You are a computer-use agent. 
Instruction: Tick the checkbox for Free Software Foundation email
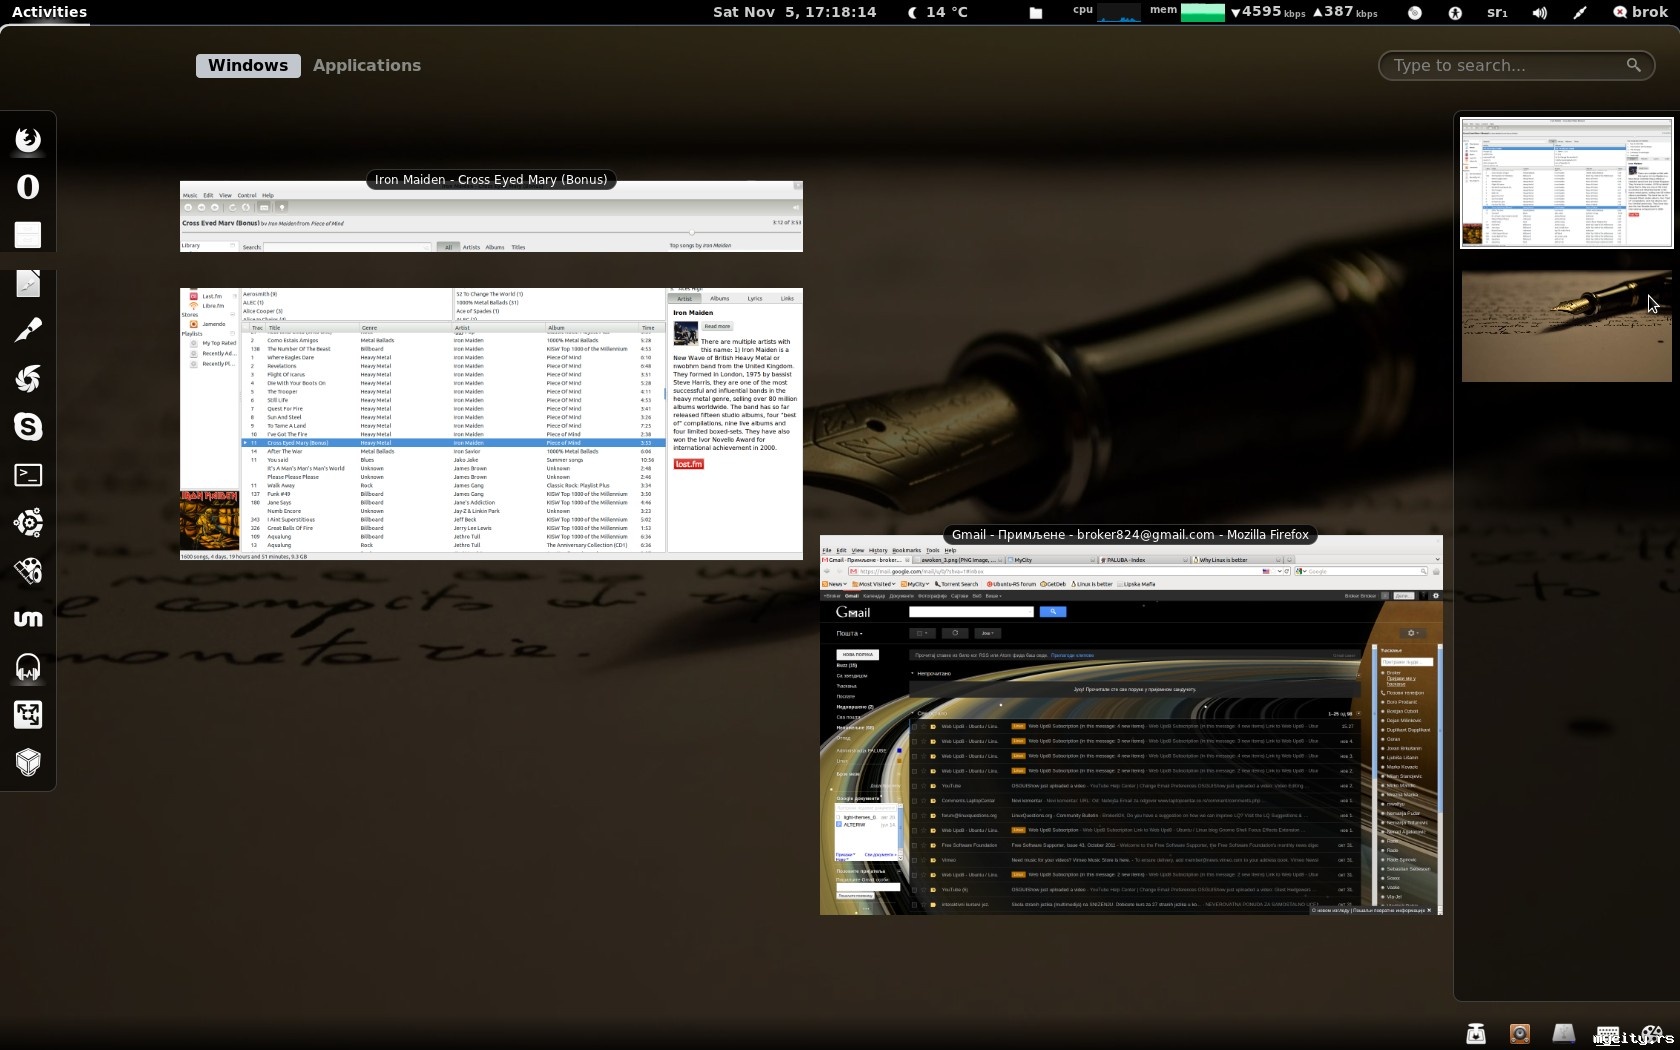pyautogui.click(x=914, y=845)
